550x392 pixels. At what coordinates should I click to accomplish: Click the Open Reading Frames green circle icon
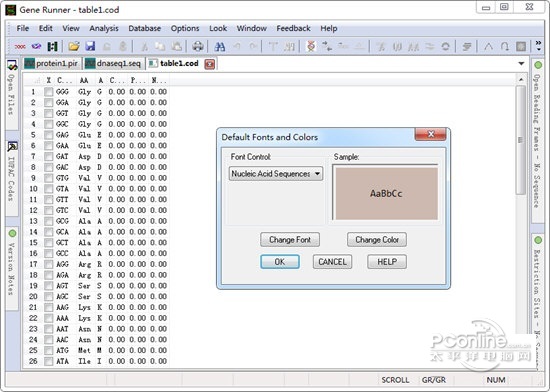pyautogui.click(x=538, y=65)
